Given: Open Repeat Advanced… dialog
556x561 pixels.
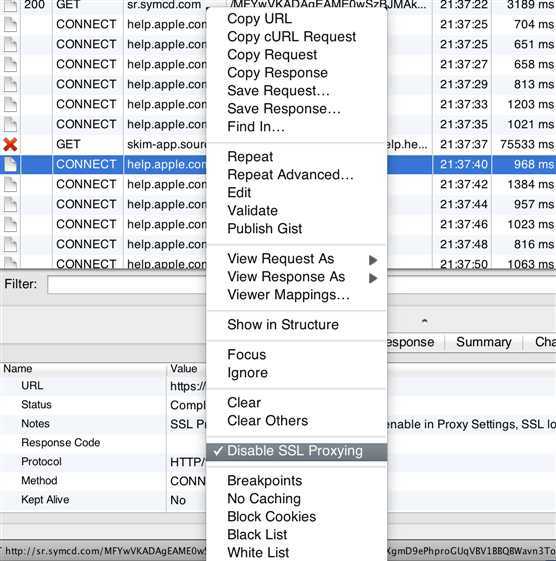Looking at the screenshot, I should (x=291, y=175).
